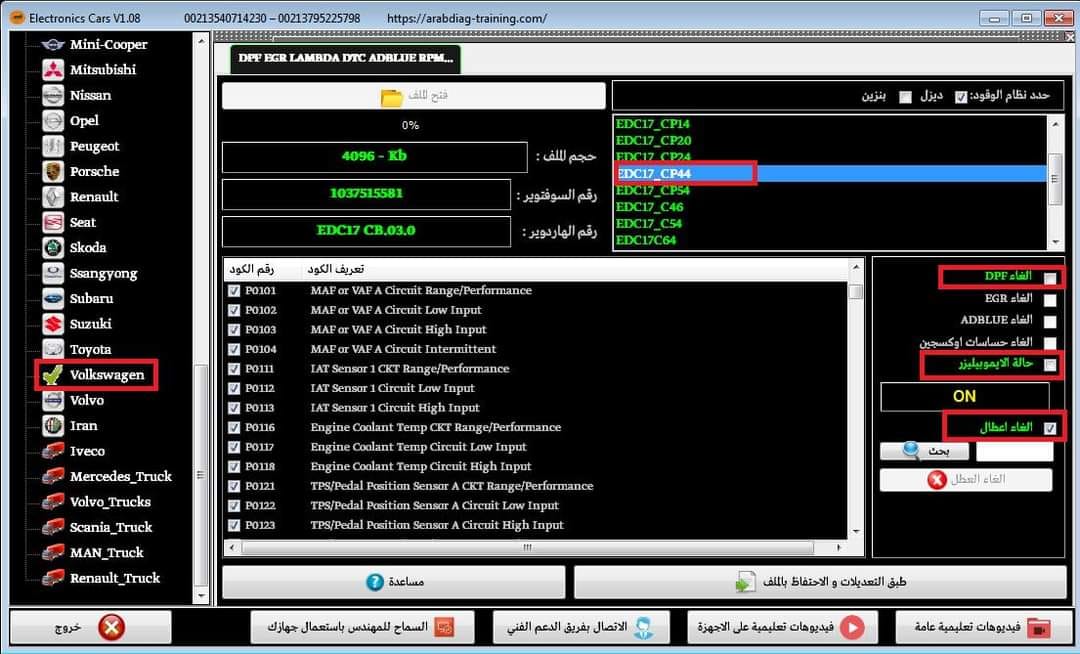This screenshot has height=654, width=1080.
Task: Click the brand tree scroll up arrow
Action: click(201, 41)
